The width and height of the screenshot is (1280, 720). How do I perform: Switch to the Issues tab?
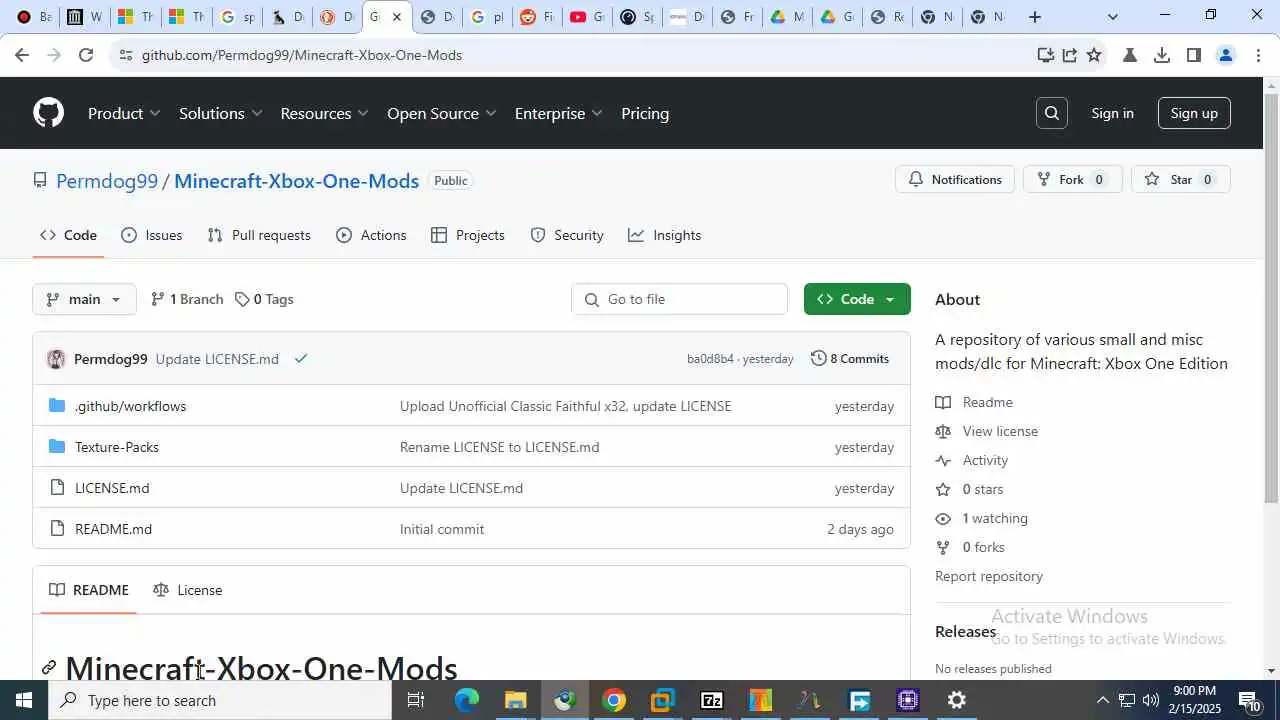pyautogui.click(x=152, y=235)
